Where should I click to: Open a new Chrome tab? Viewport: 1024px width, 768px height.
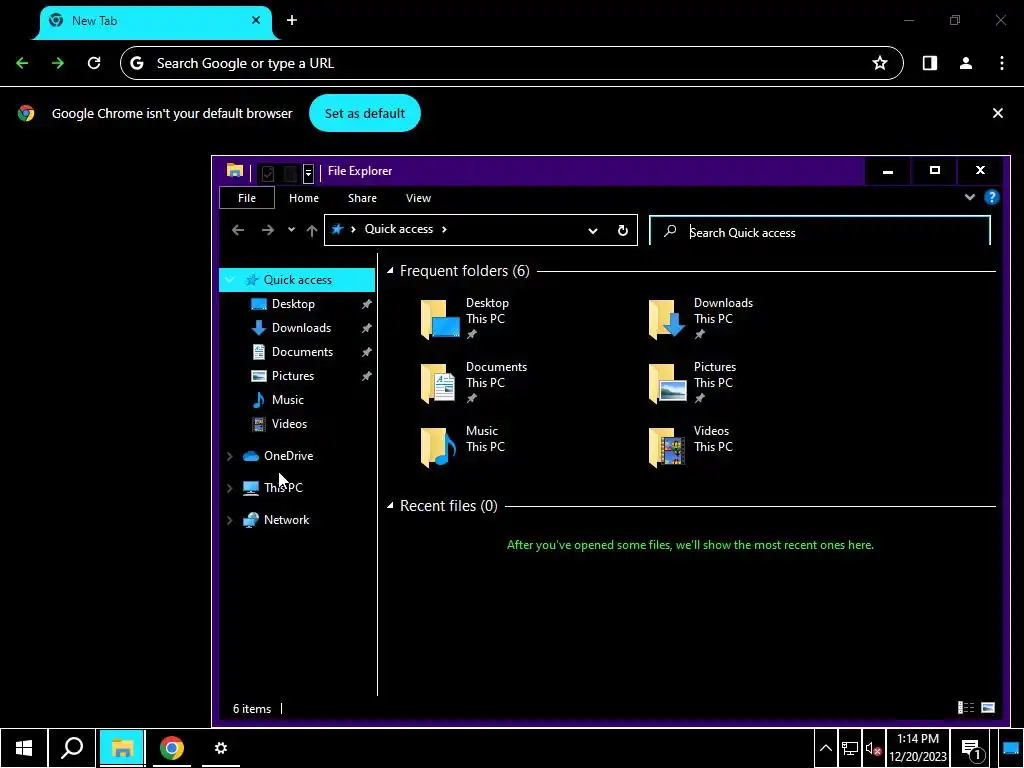(291, 21)
